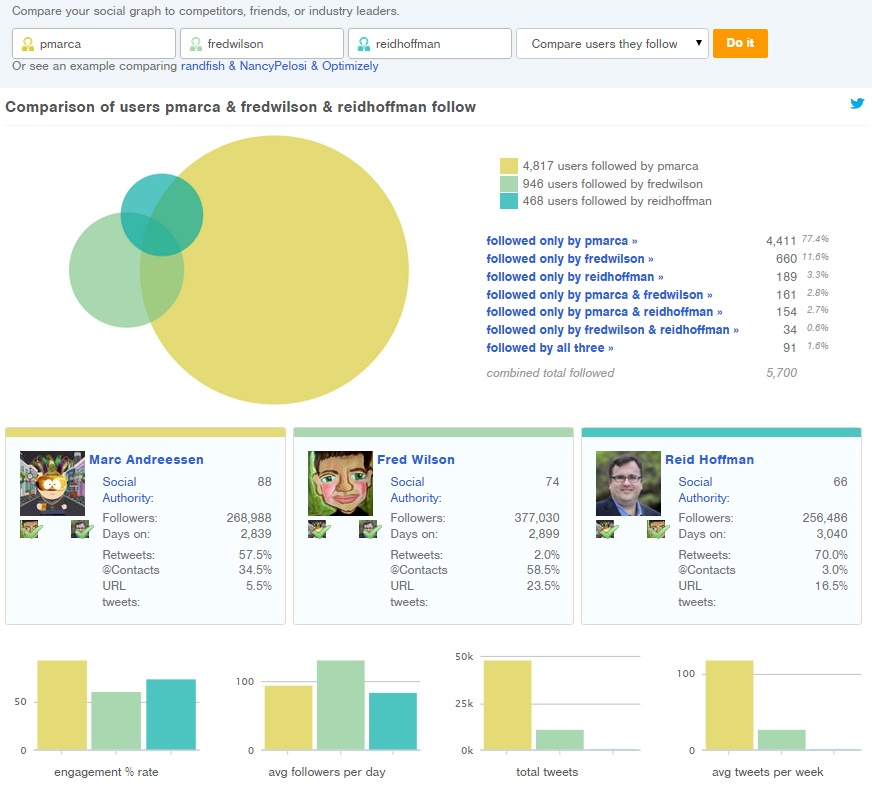Click Social Authority label in Fred Wilson card
The width and height of the screenshot is (872, 785).
415,490
